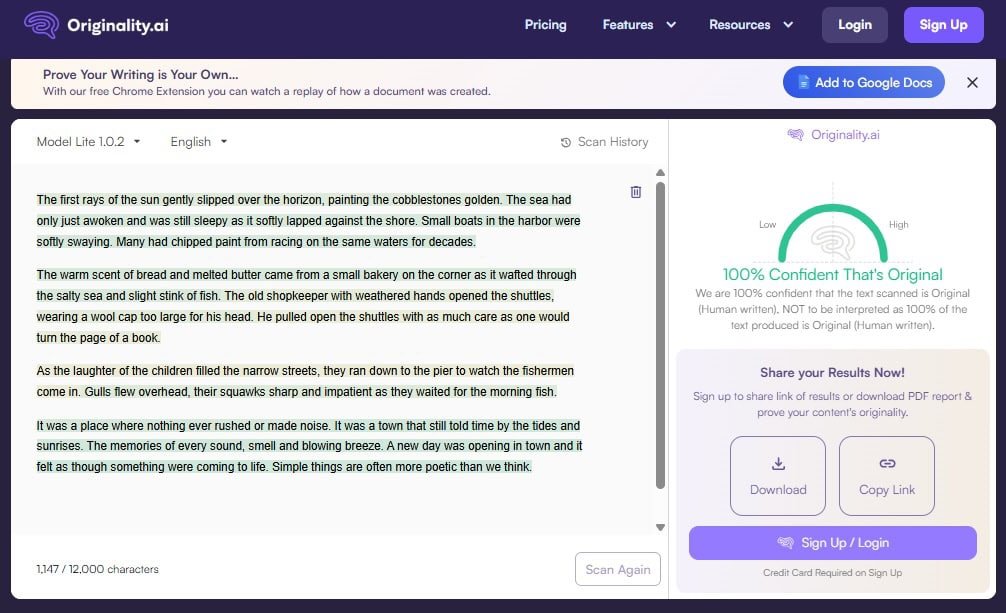Click the Scan History clock icon
The height and width of the screenshot is (613, 1006).
(x=566, y=142)
